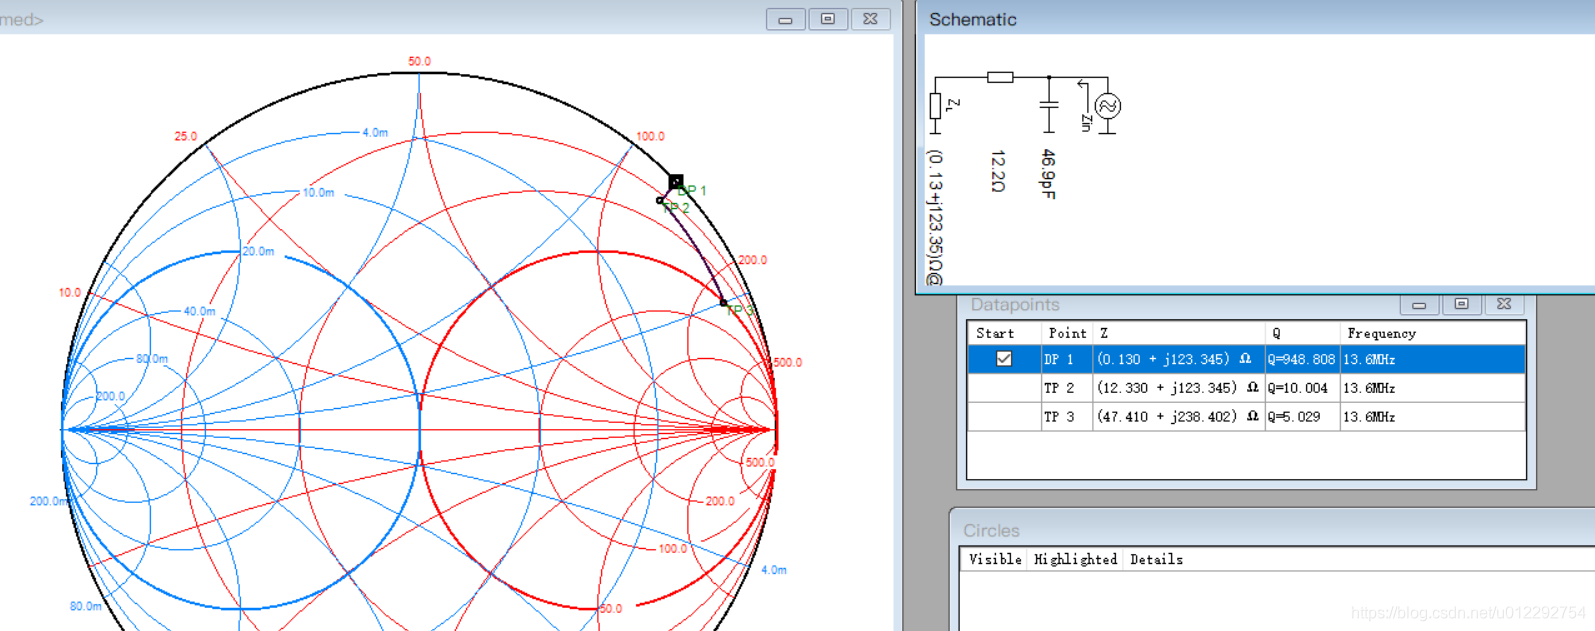Click the 13.6MHz frequency of DP 1

click(1369, 359)
